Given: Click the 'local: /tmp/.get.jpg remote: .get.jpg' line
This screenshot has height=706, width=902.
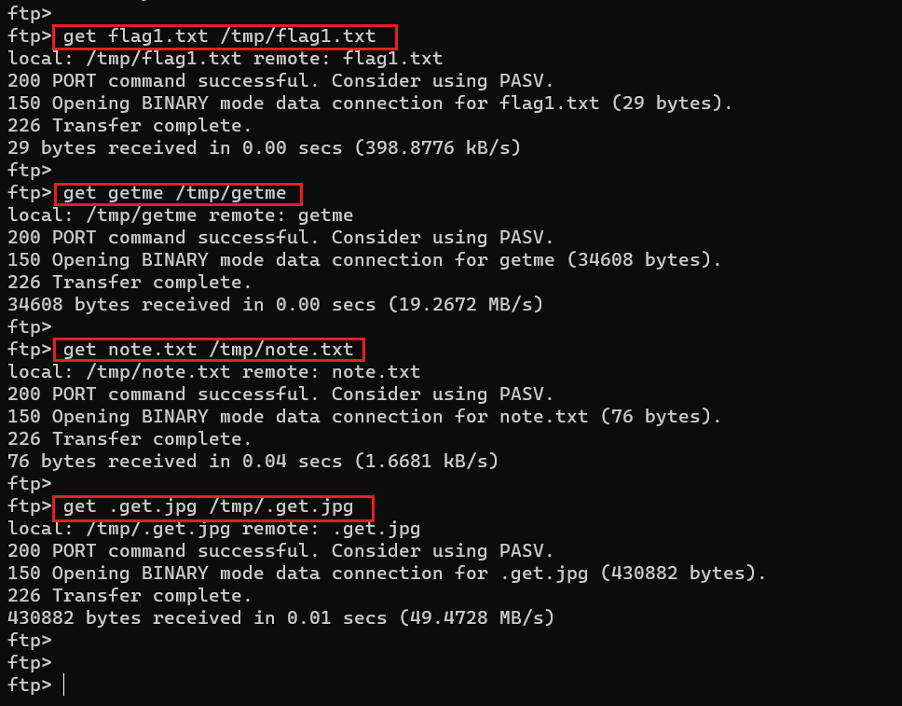Looking at the screenshot, I should [214, 528].
